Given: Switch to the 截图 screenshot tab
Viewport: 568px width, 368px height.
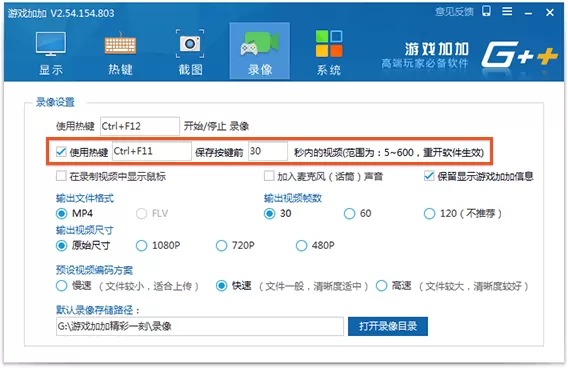Looking at the screenshot, I should [x=190, y=52].
